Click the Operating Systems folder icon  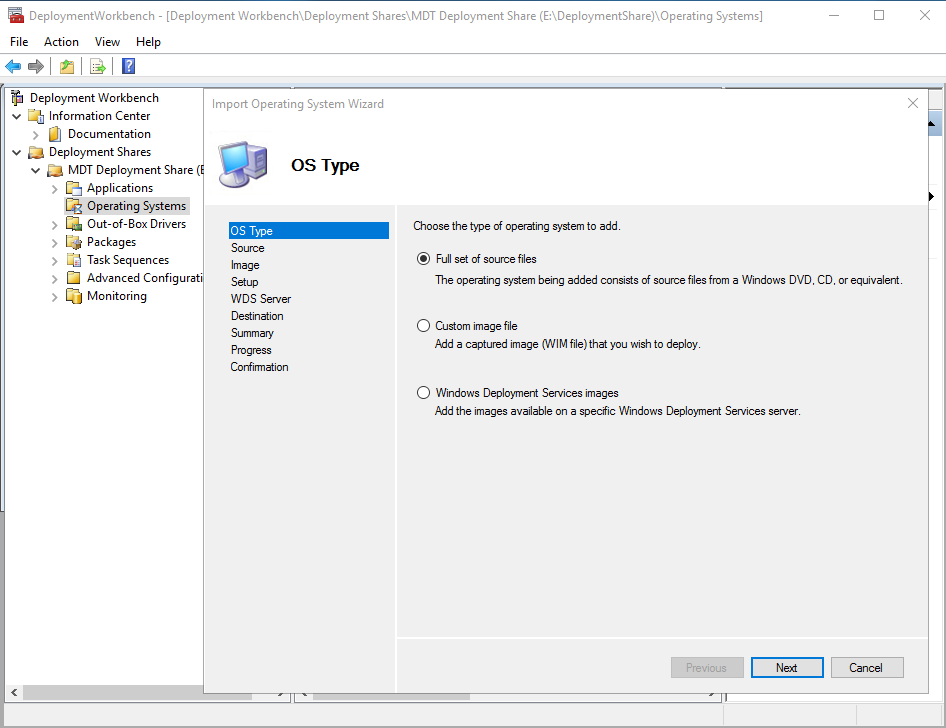click(x=74, y=206)
